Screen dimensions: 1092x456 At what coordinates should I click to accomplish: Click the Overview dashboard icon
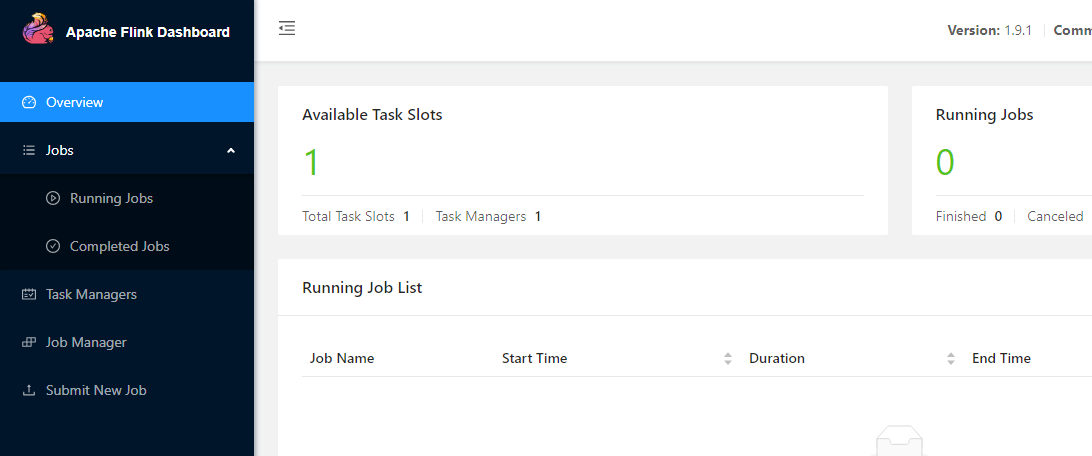tap(29, 102)
